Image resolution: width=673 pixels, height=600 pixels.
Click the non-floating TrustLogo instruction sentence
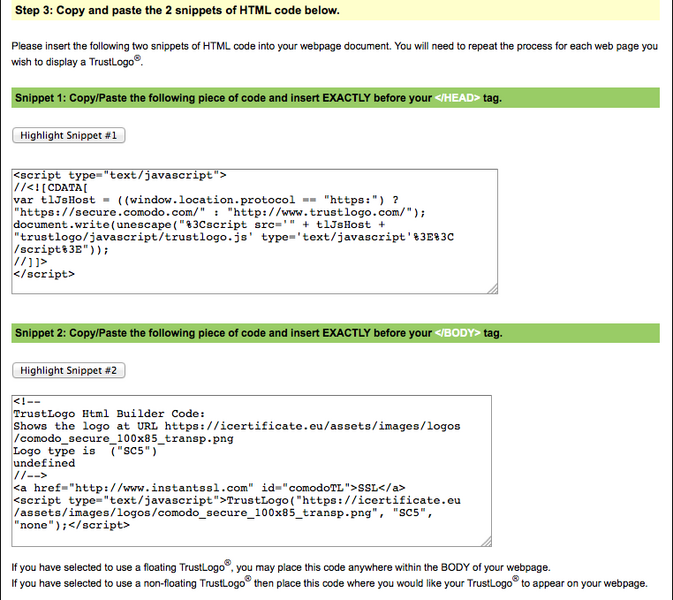[x=328, y=583]
